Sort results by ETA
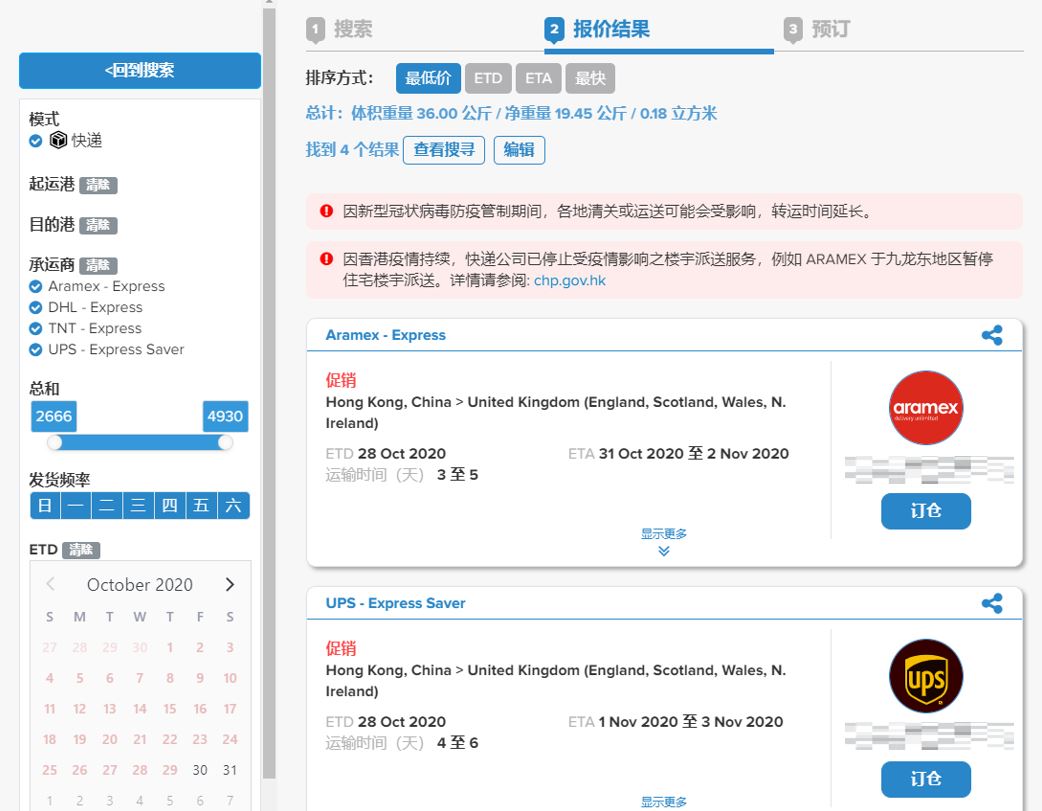Screen dimensions: 1042x811 click(538, 78)
